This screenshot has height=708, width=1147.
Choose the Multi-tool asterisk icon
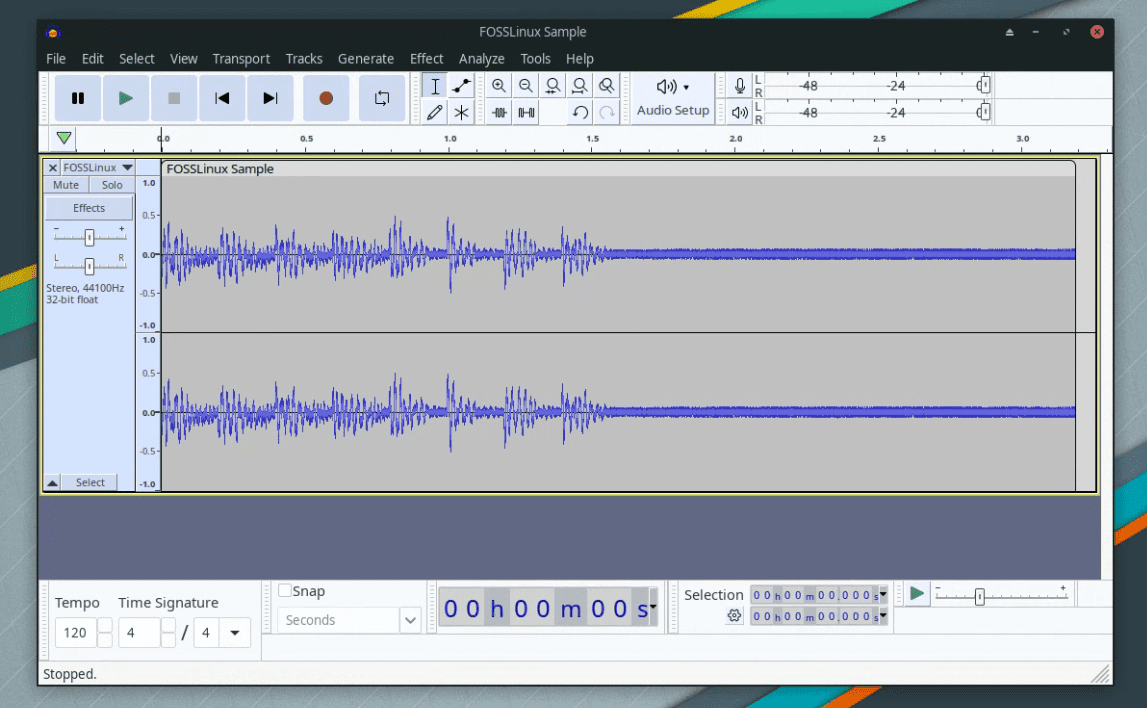(x=461, y=112)
